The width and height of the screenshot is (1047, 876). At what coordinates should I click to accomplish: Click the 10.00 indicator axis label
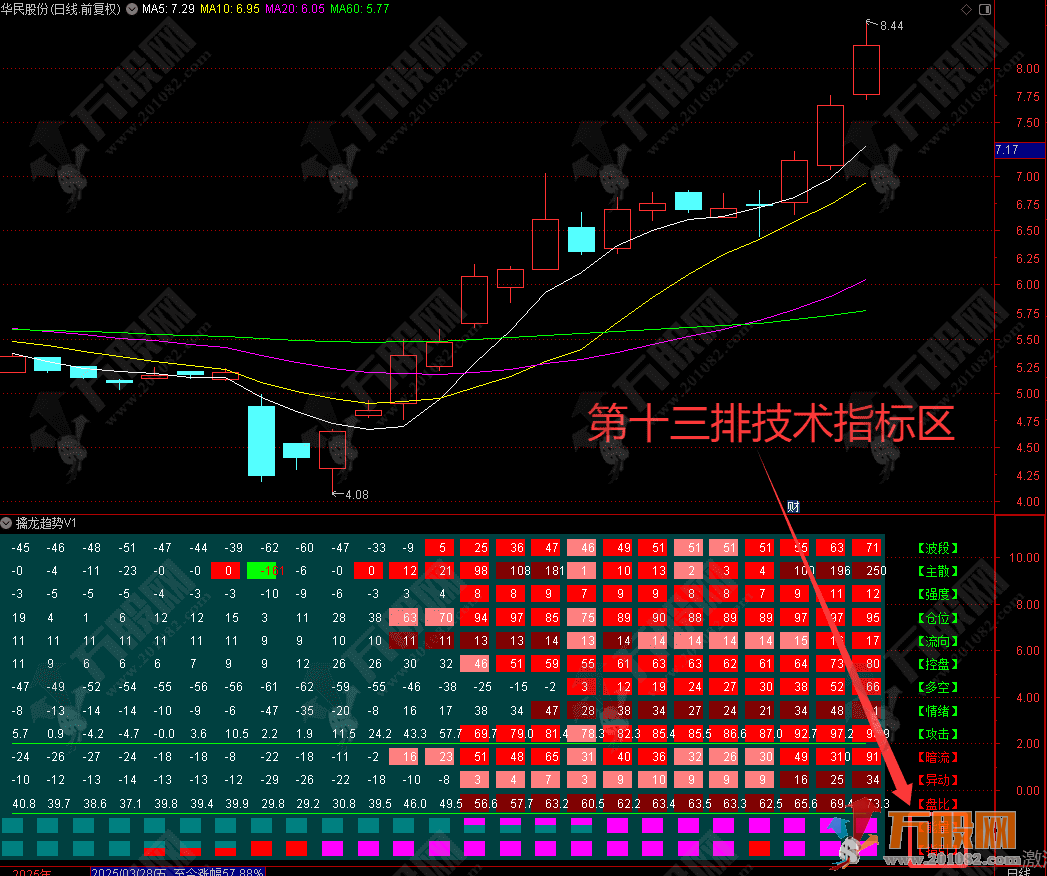[1024, 558]
